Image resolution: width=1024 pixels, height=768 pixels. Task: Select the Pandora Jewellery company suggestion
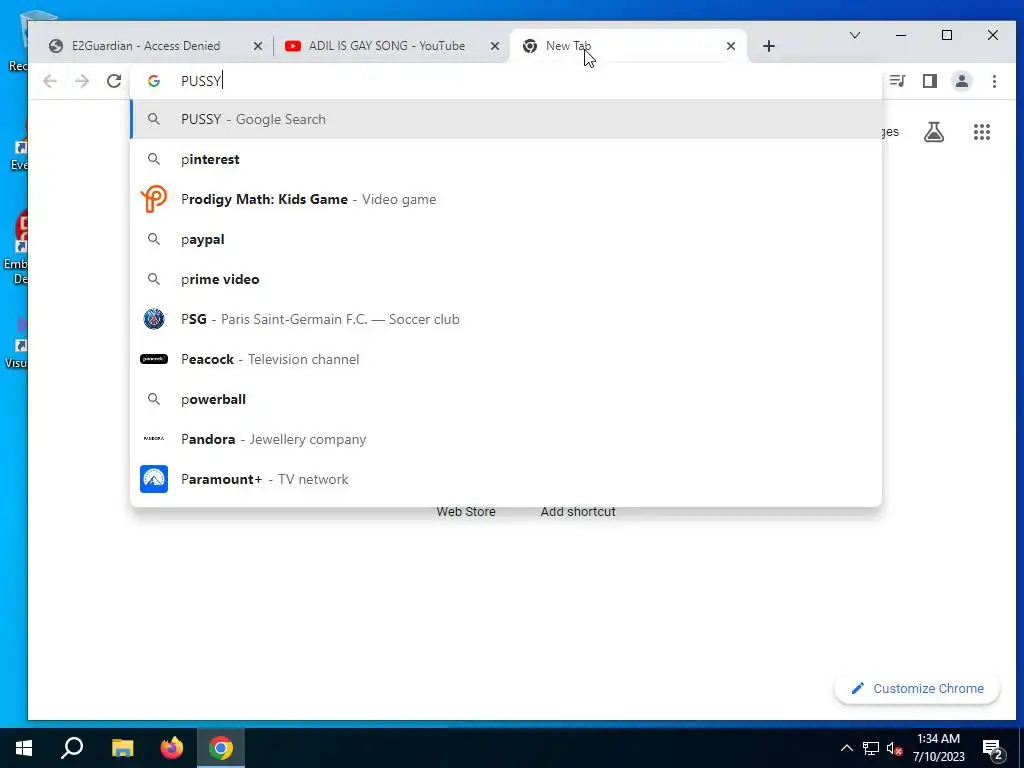coord(506,439)
